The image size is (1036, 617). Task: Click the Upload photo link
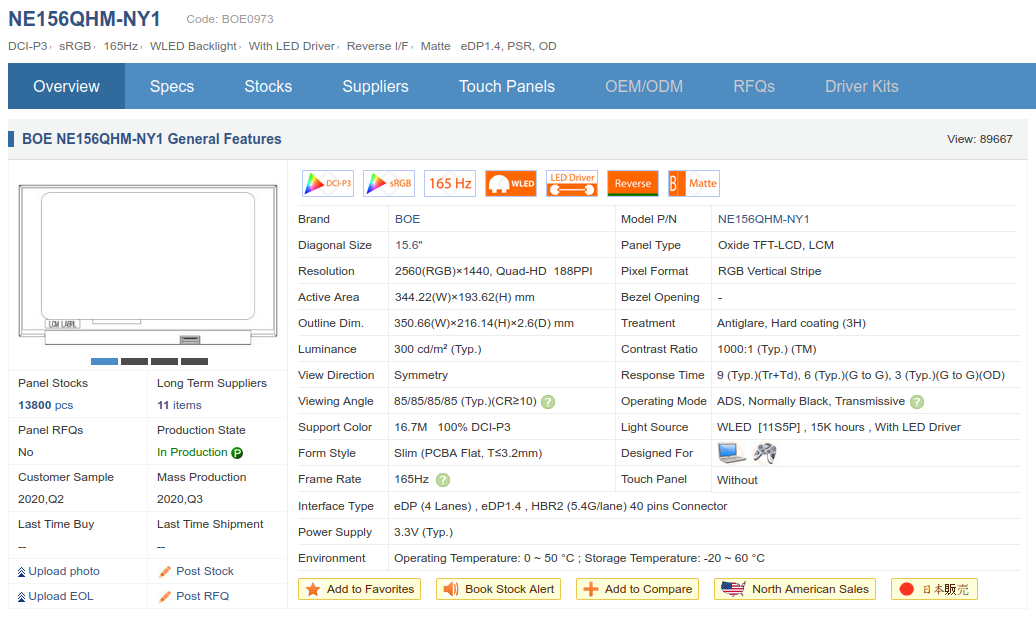[x=64, y=571]
